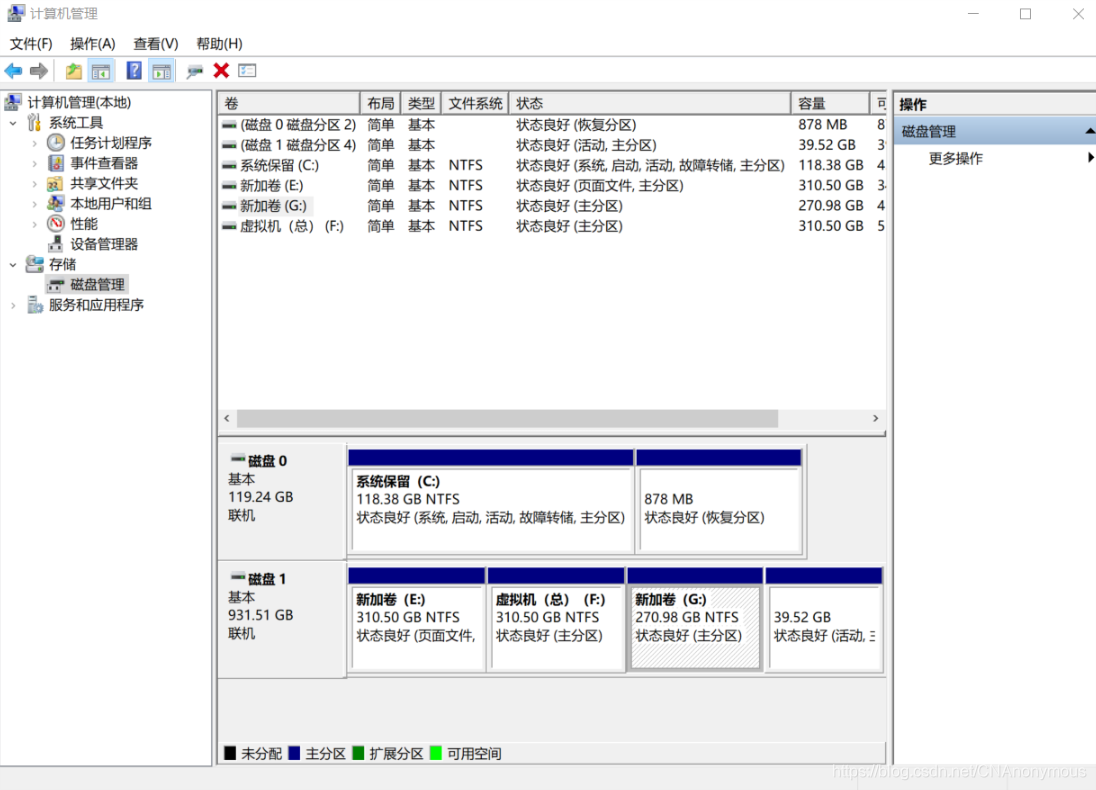The width and height of the screenshot is (1096, 790).
Task: Click the 新加卷 (E:) partition block
Action: click(417, 620)
